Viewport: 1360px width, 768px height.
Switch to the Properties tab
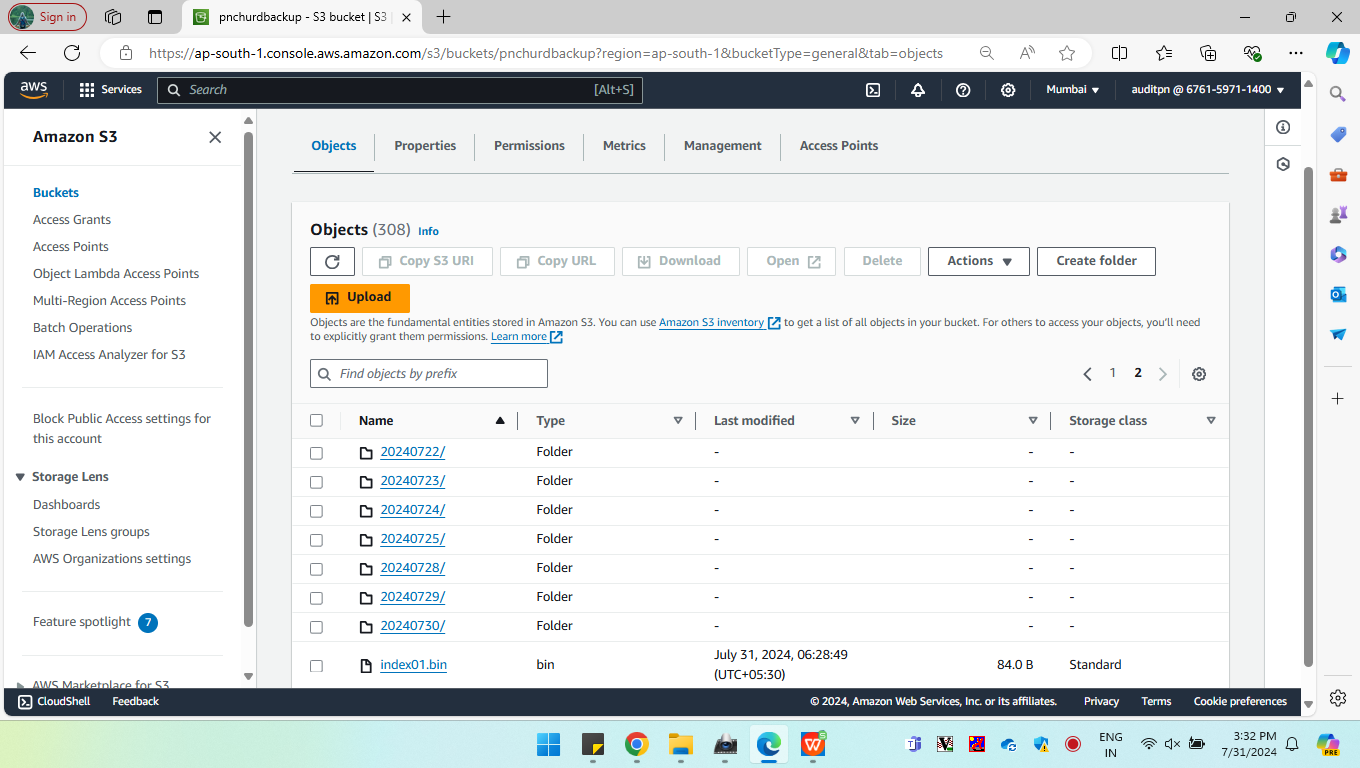click(425, 146)
